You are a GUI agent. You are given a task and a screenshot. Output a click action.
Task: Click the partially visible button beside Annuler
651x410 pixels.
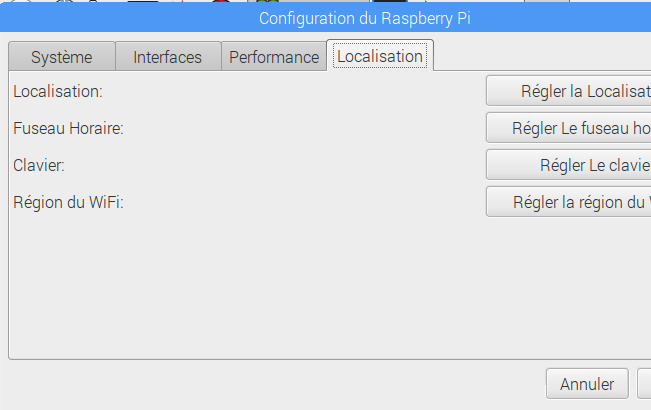point(644,384)
